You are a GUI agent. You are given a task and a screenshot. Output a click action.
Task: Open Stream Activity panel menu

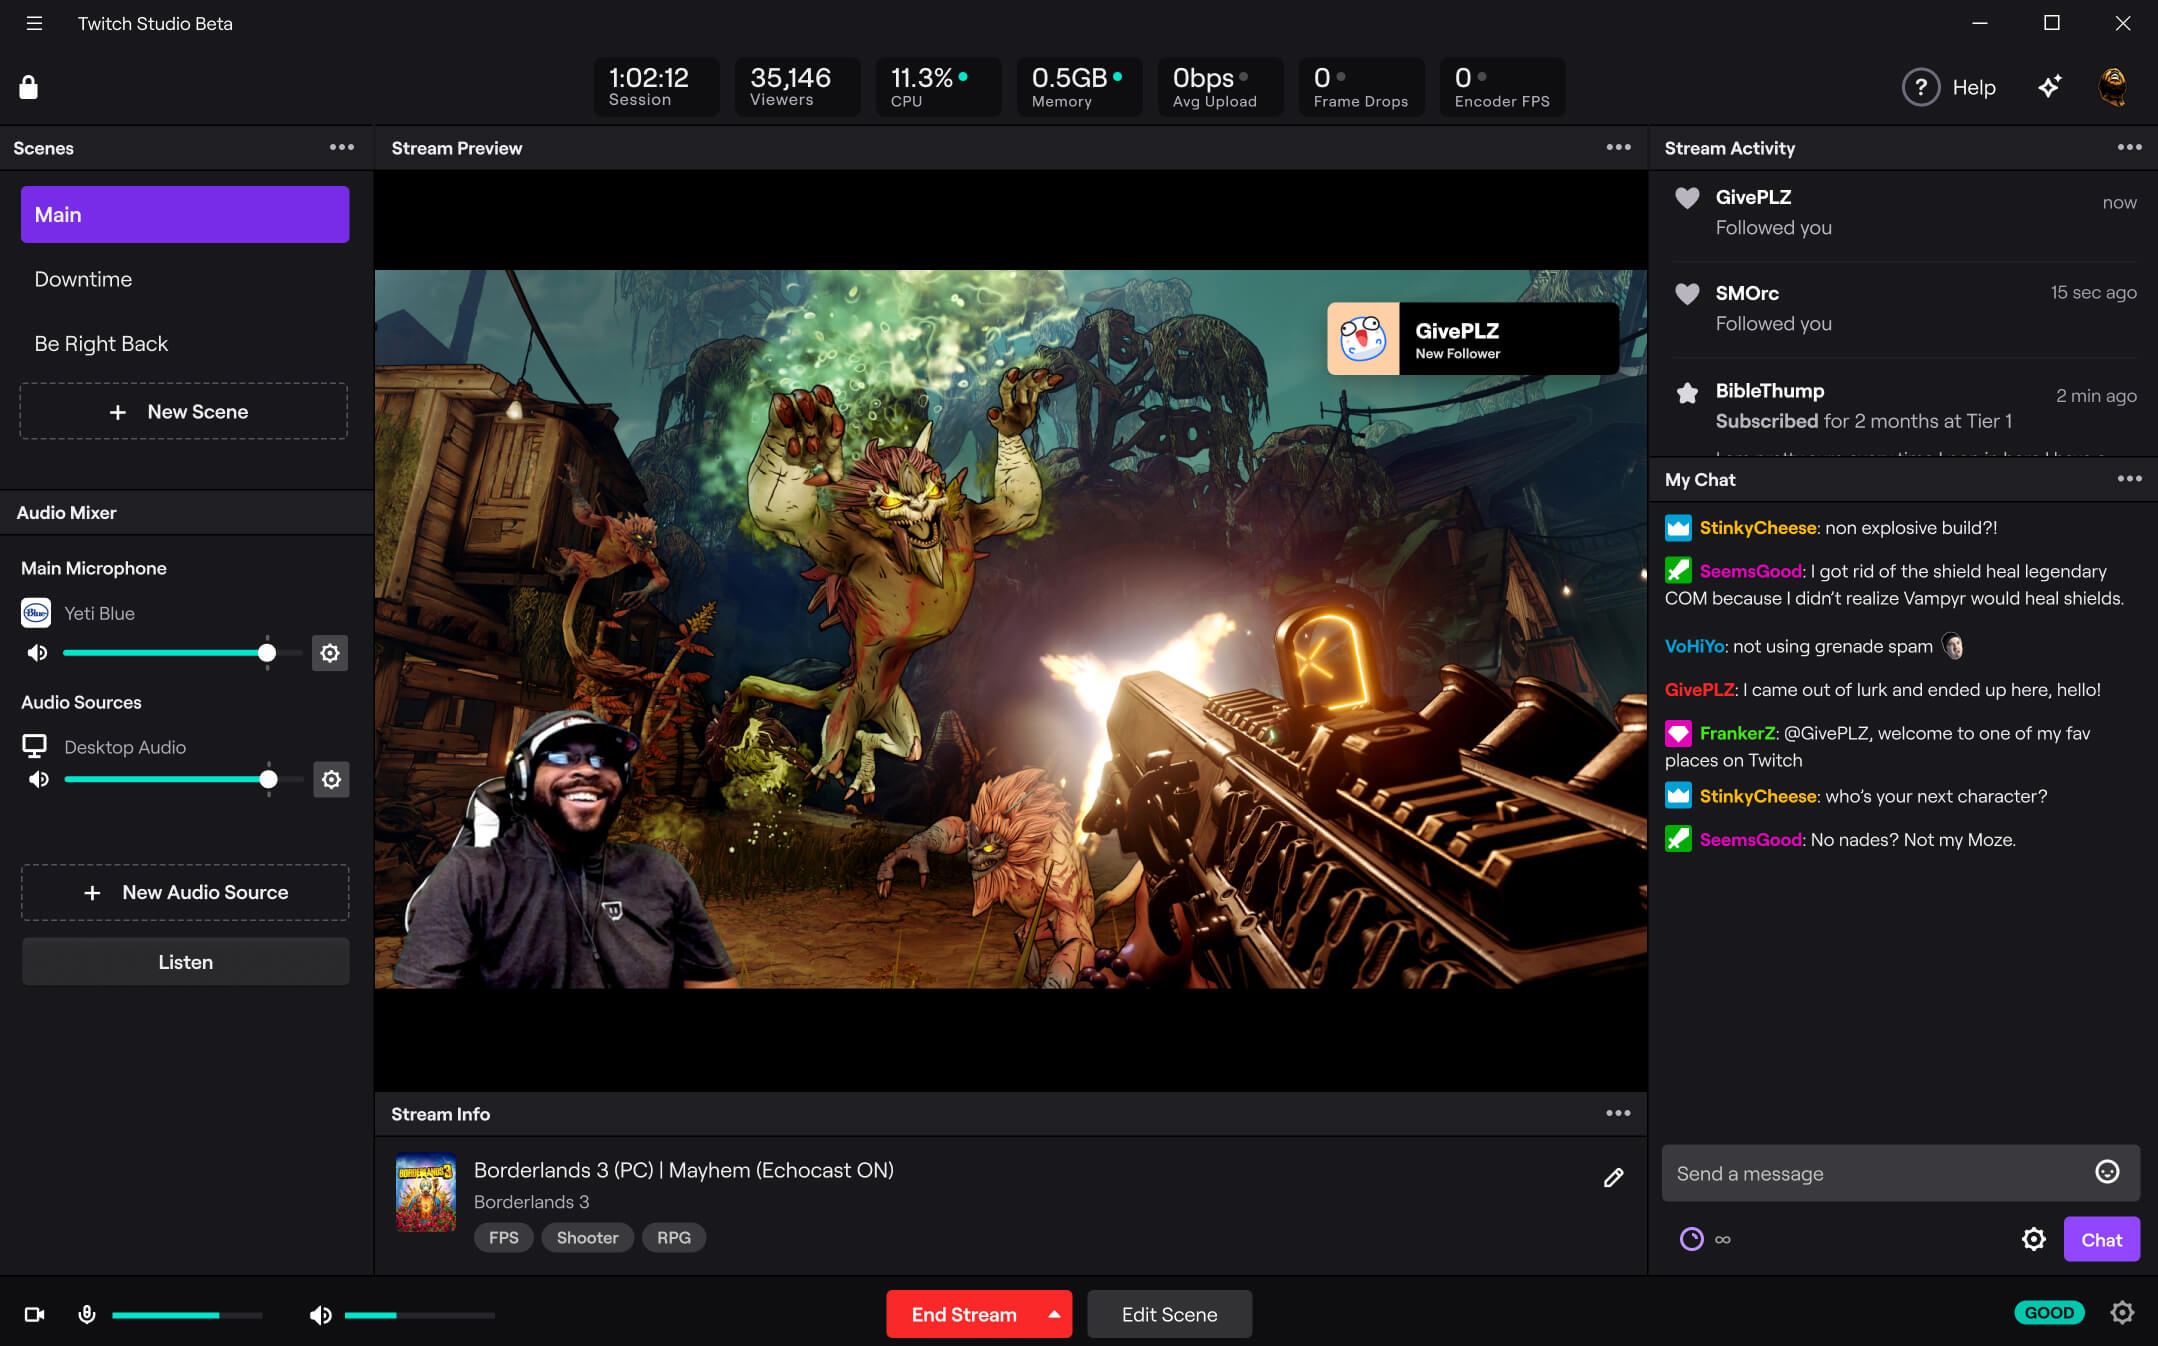[x=2130, y=146]
